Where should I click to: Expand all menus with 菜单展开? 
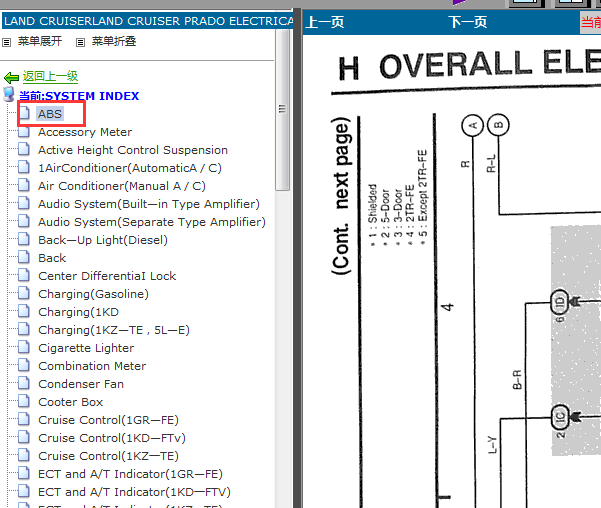click(x=40, y=41)
